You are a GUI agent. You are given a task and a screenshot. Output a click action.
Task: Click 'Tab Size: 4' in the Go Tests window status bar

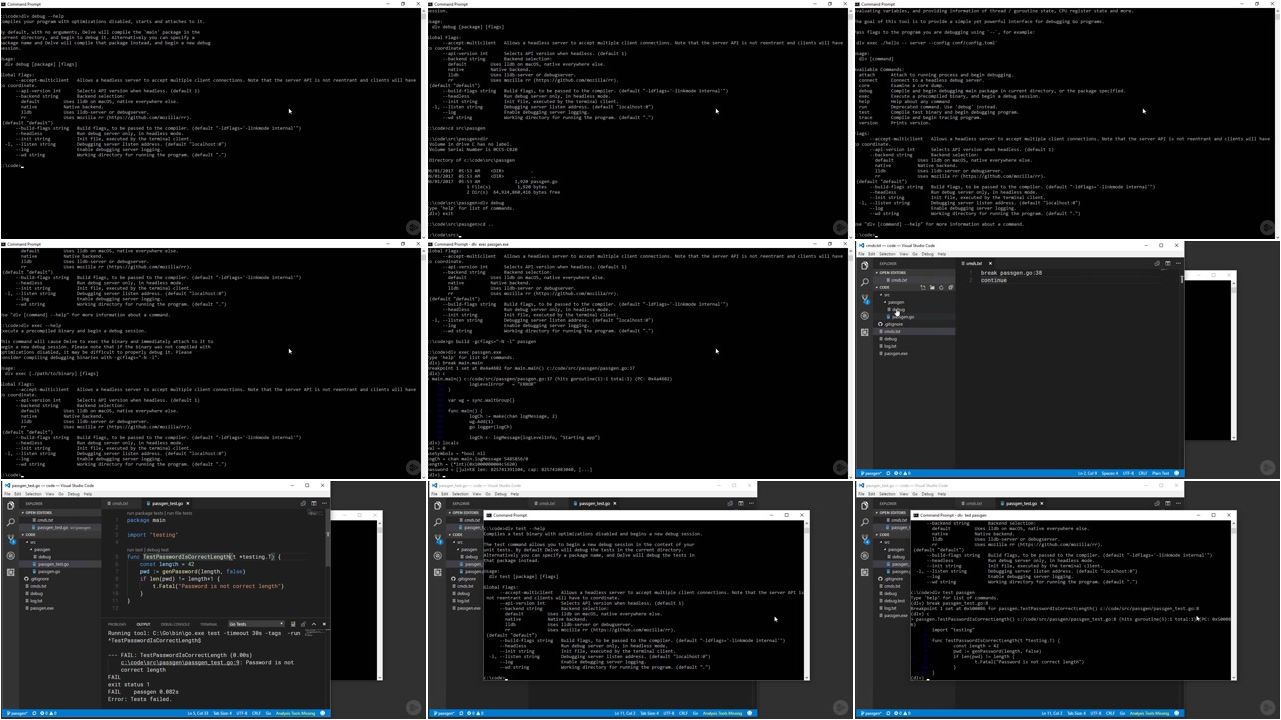click(x=222, y=713)
